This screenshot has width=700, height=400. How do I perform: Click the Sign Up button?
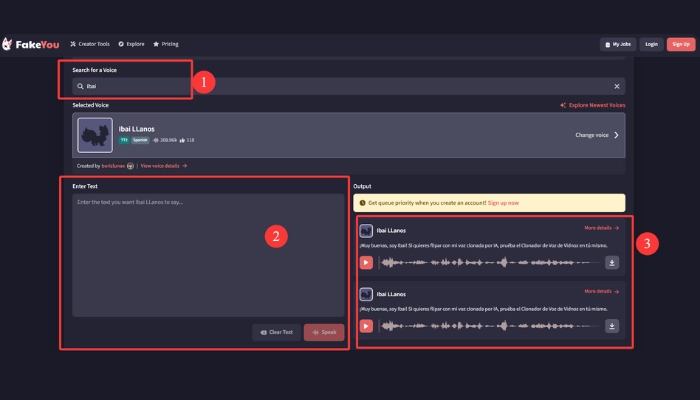click(681, 44)
